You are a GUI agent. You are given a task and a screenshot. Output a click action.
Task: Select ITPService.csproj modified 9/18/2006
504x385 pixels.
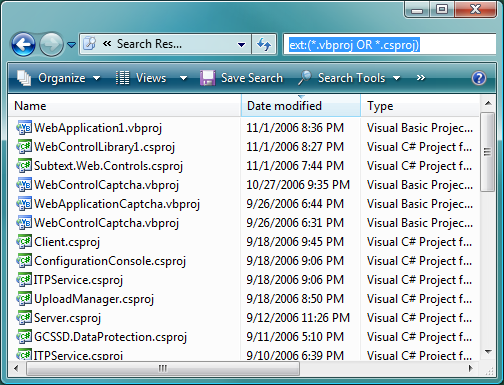coord(78,280)
